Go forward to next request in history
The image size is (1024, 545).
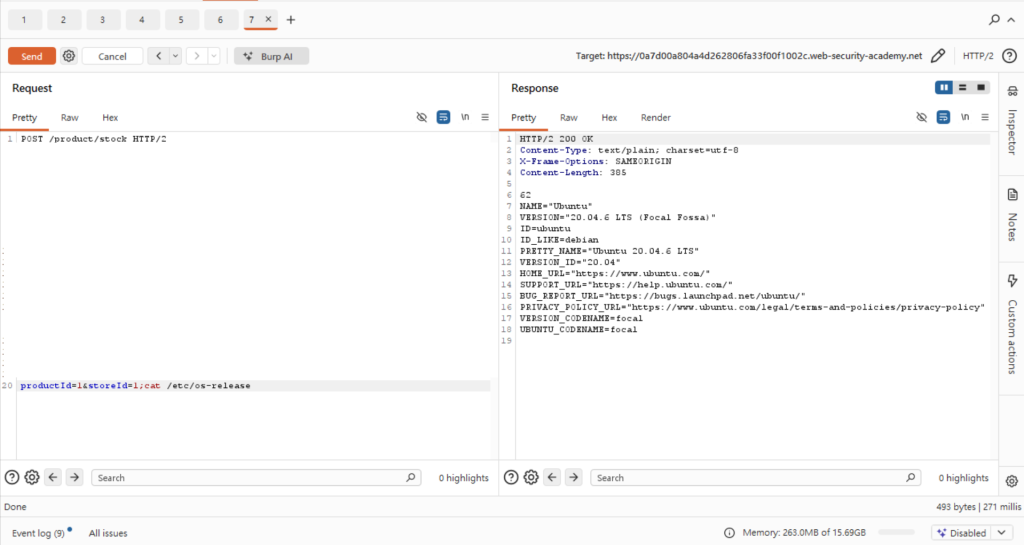[x=197, y=56]
